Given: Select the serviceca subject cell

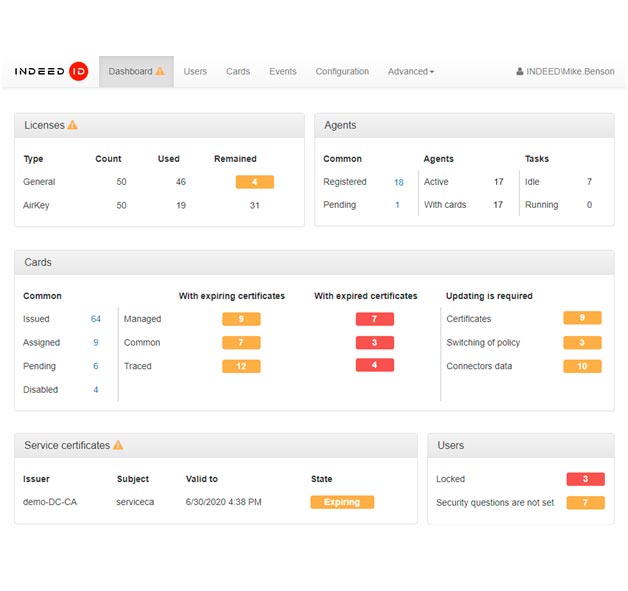Looking at the screenshot, I should click(135, 502).
